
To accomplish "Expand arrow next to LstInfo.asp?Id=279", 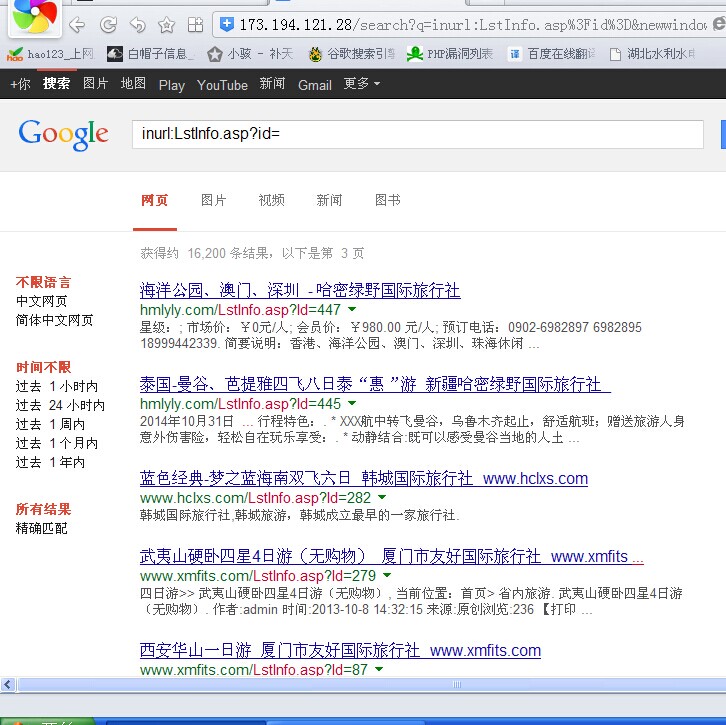I will click(x=387, y=575).
